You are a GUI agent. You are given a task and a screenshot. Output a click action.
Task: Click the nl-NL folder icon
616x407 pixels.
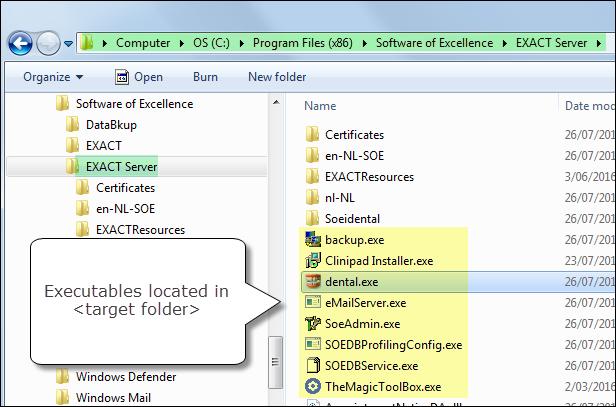point(312,197)
